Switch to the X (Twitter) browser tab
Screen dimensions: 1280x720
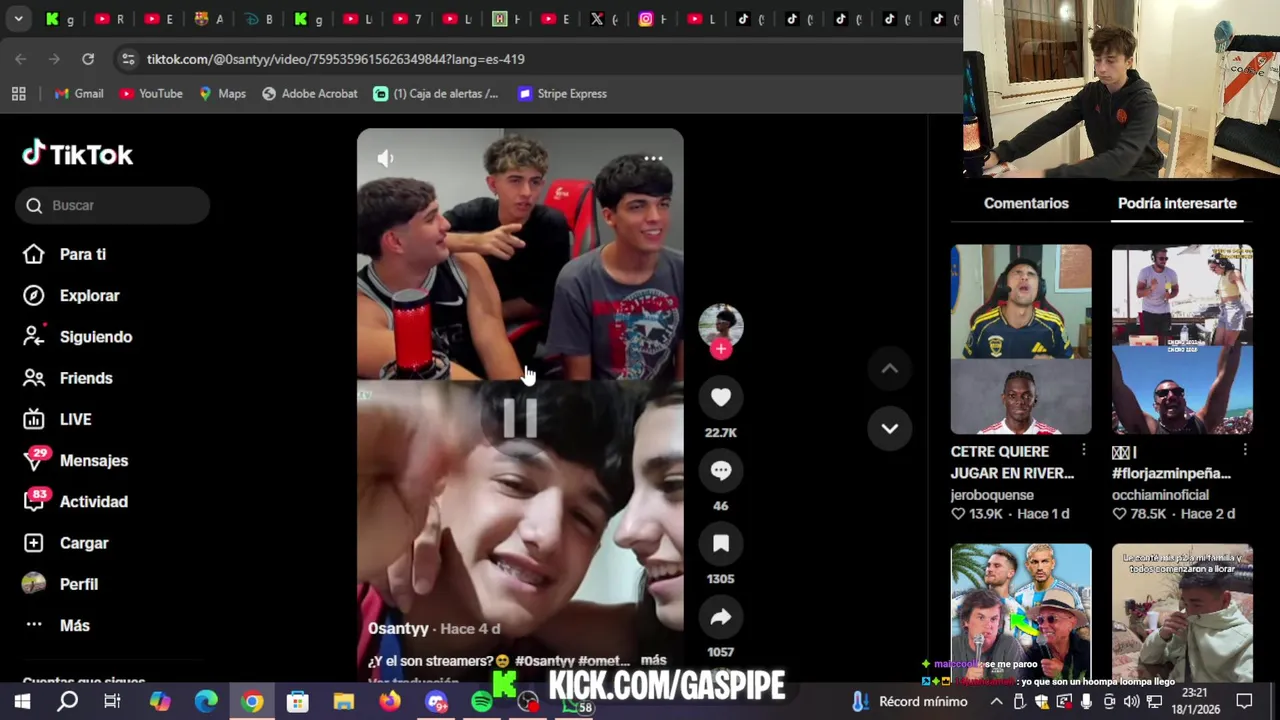[606, 18]
